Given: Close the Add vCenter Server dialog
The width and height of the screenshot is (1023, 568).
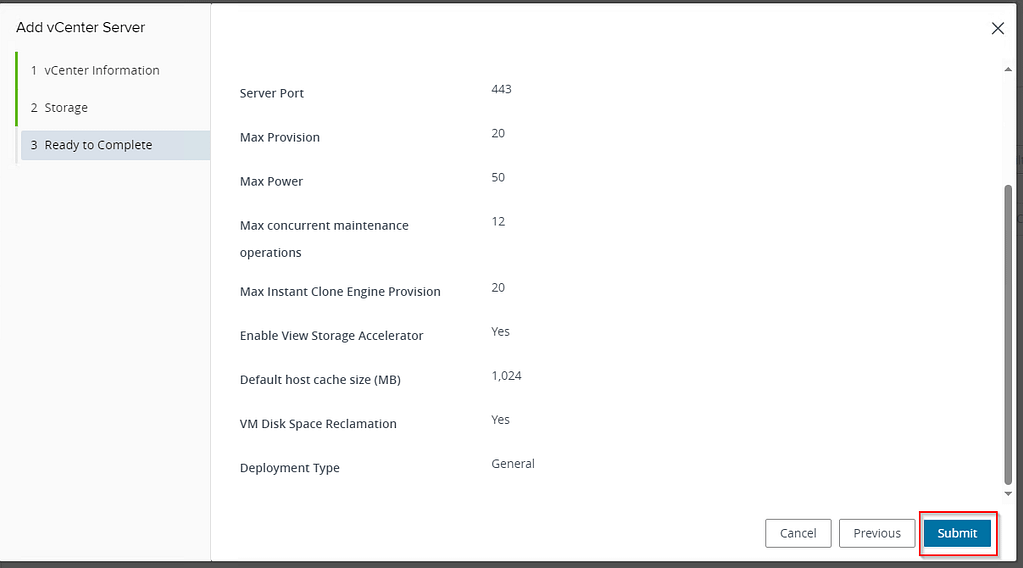Looking at the screenshot, I should click(x=997, y=29).
